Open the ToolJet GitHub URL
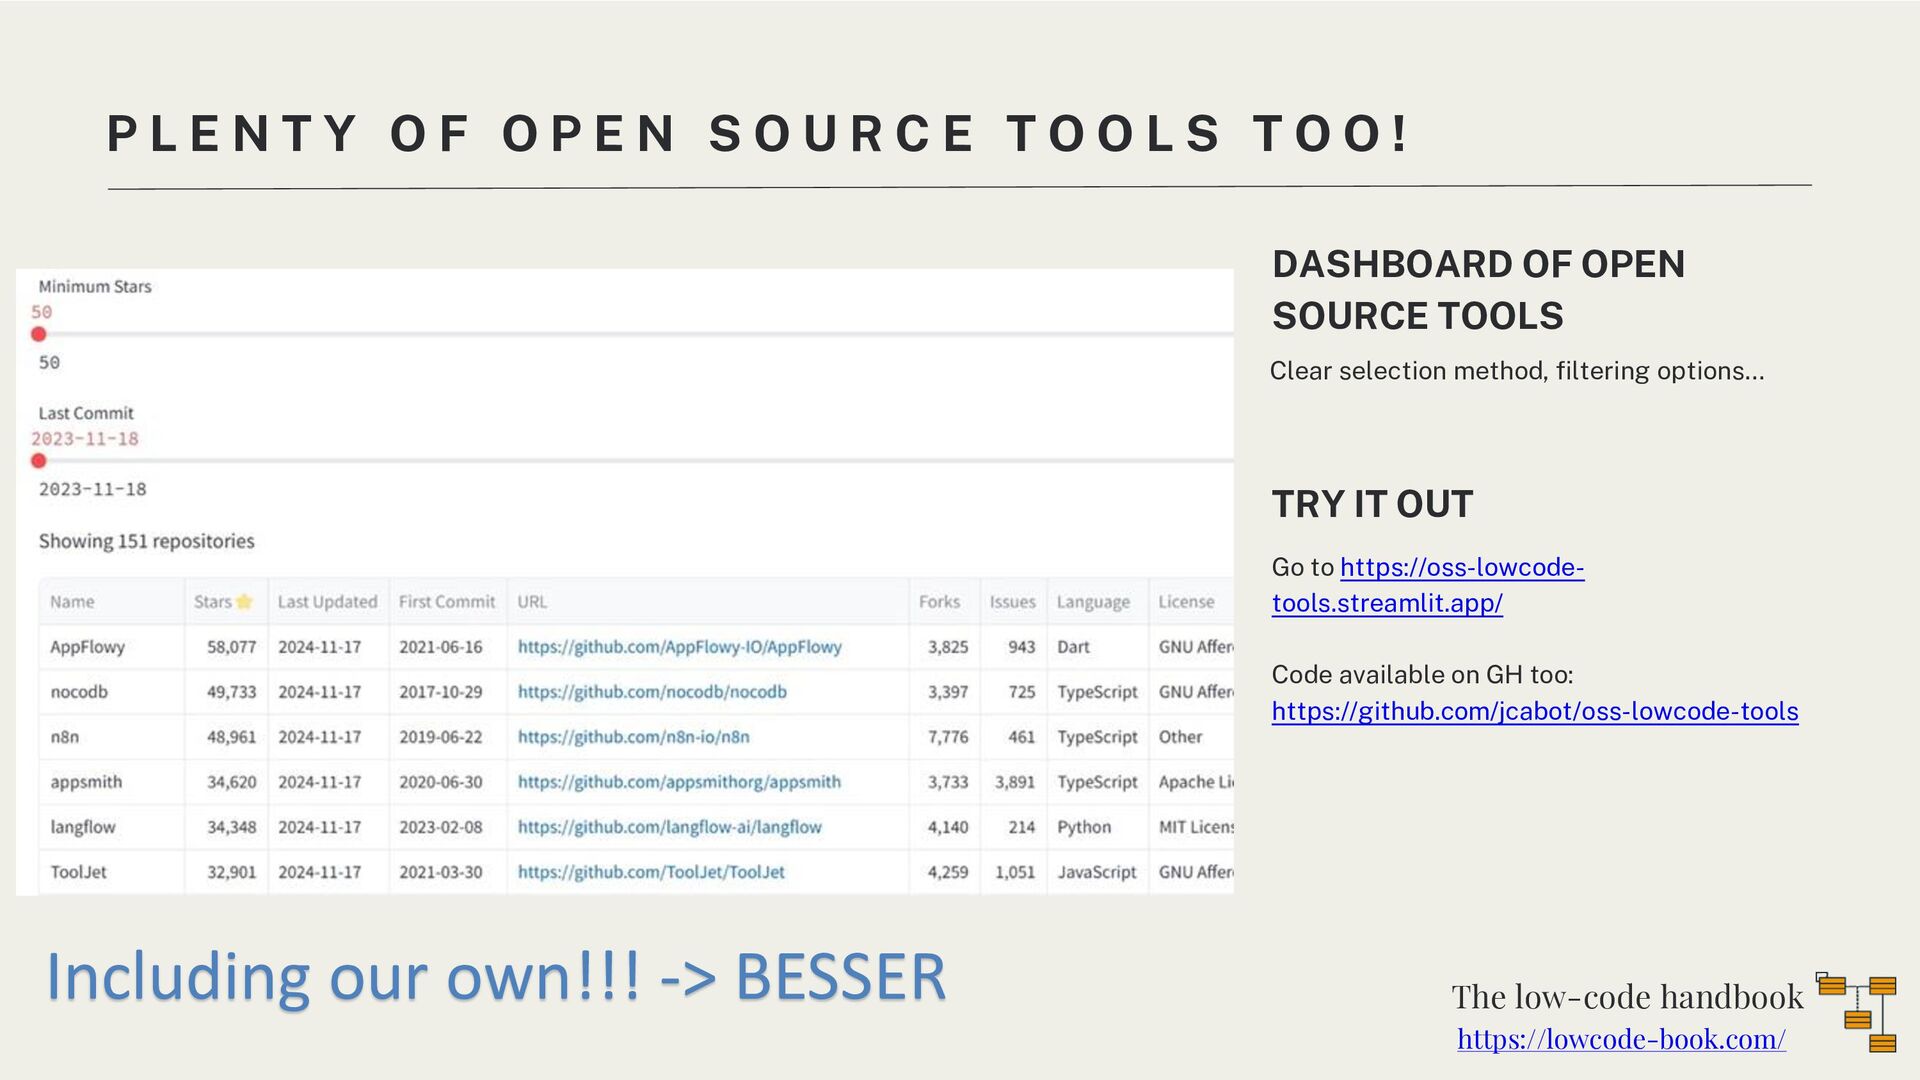This screenshot has height=1080, width=1920. pyautogui.click(x=651, y=872)
